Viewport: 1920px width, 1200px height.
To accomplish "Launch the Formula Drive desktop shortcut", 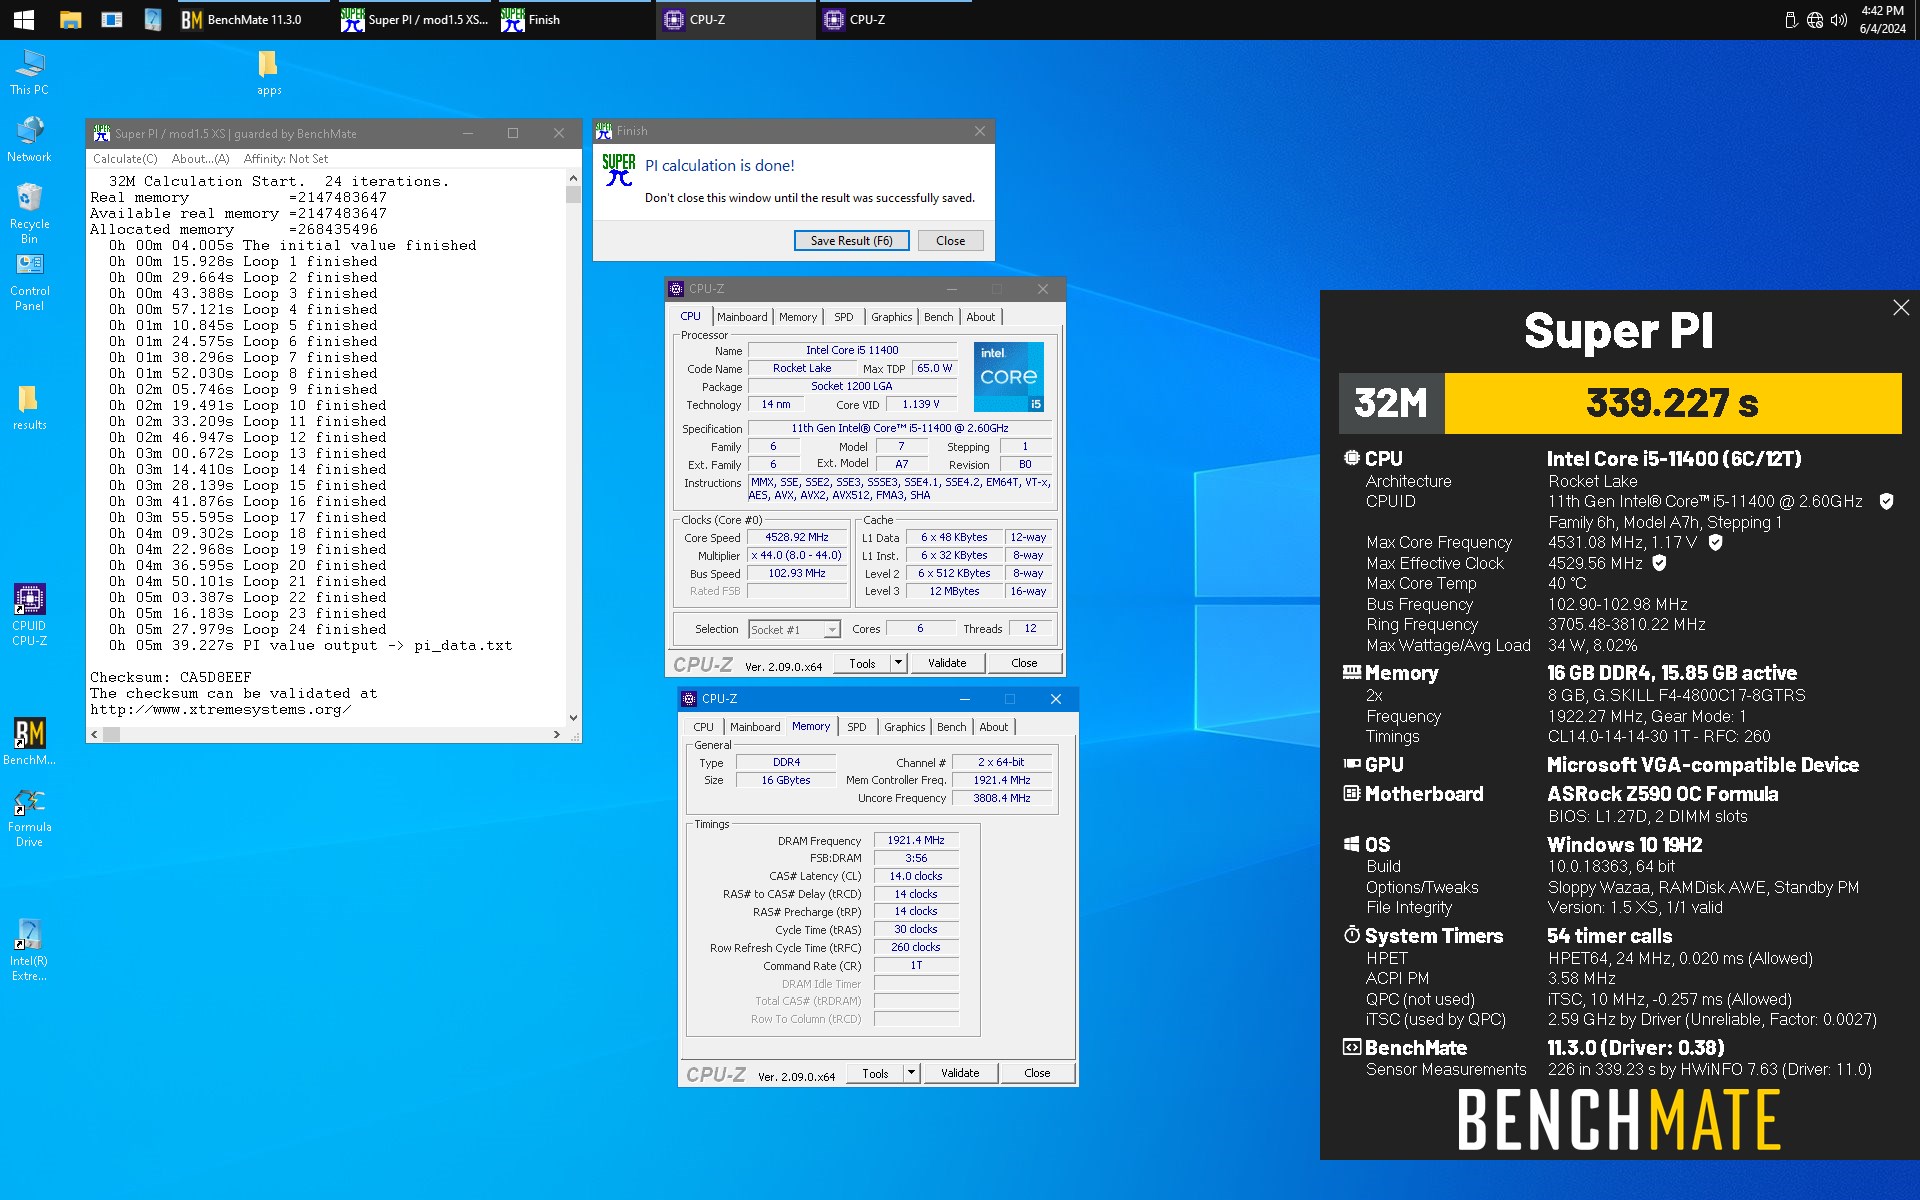I will point(29,818).
